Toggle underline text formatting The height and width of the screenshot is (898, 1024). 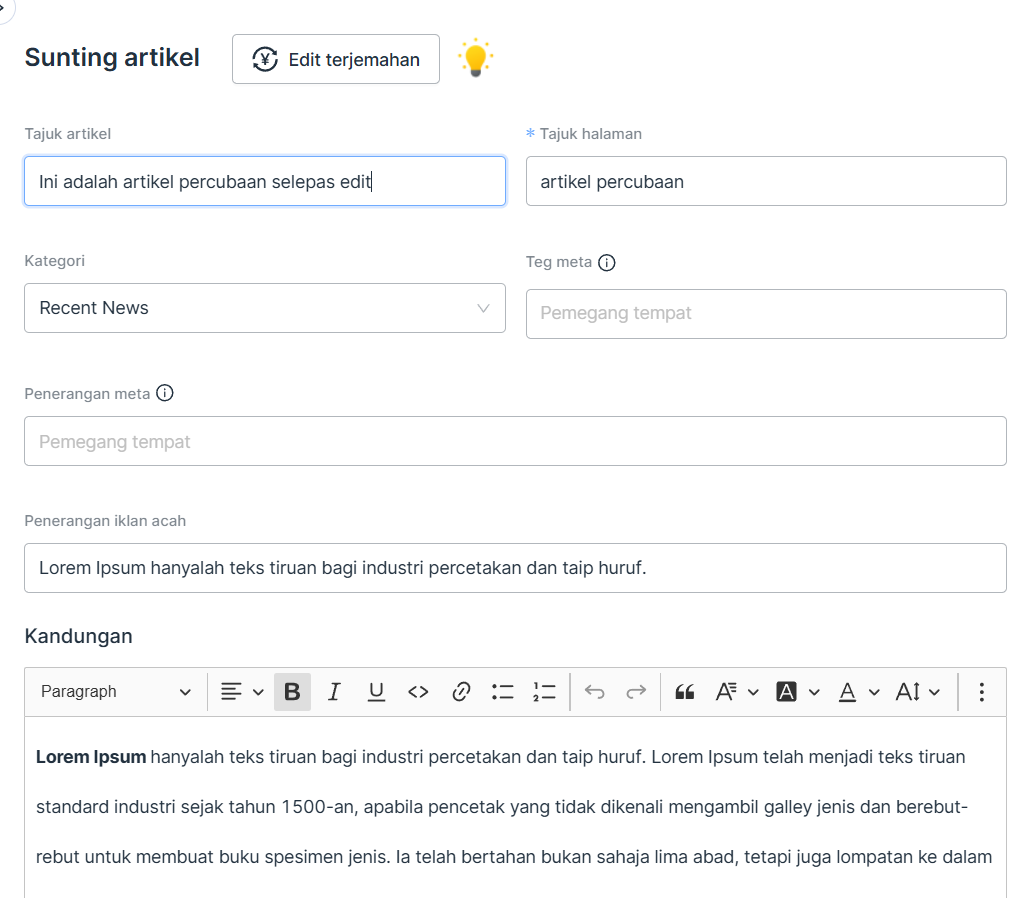[x=376, y=692]
